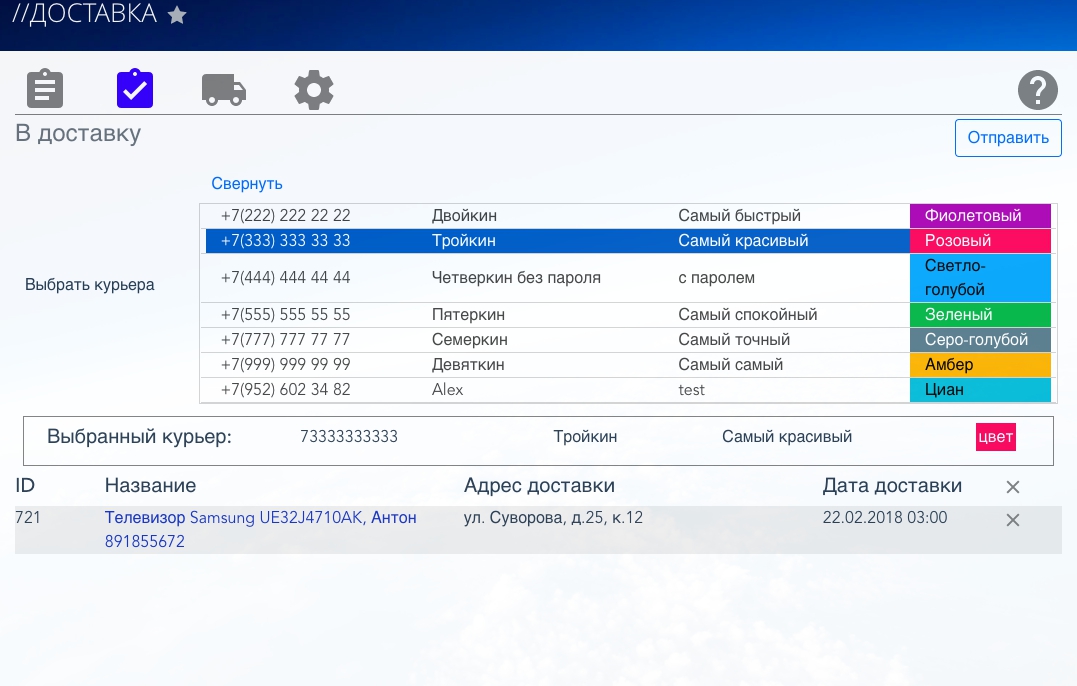Screen dimensions: 1077x686
Task: Click the X icon in table header
Action: tap(1012, 487)
